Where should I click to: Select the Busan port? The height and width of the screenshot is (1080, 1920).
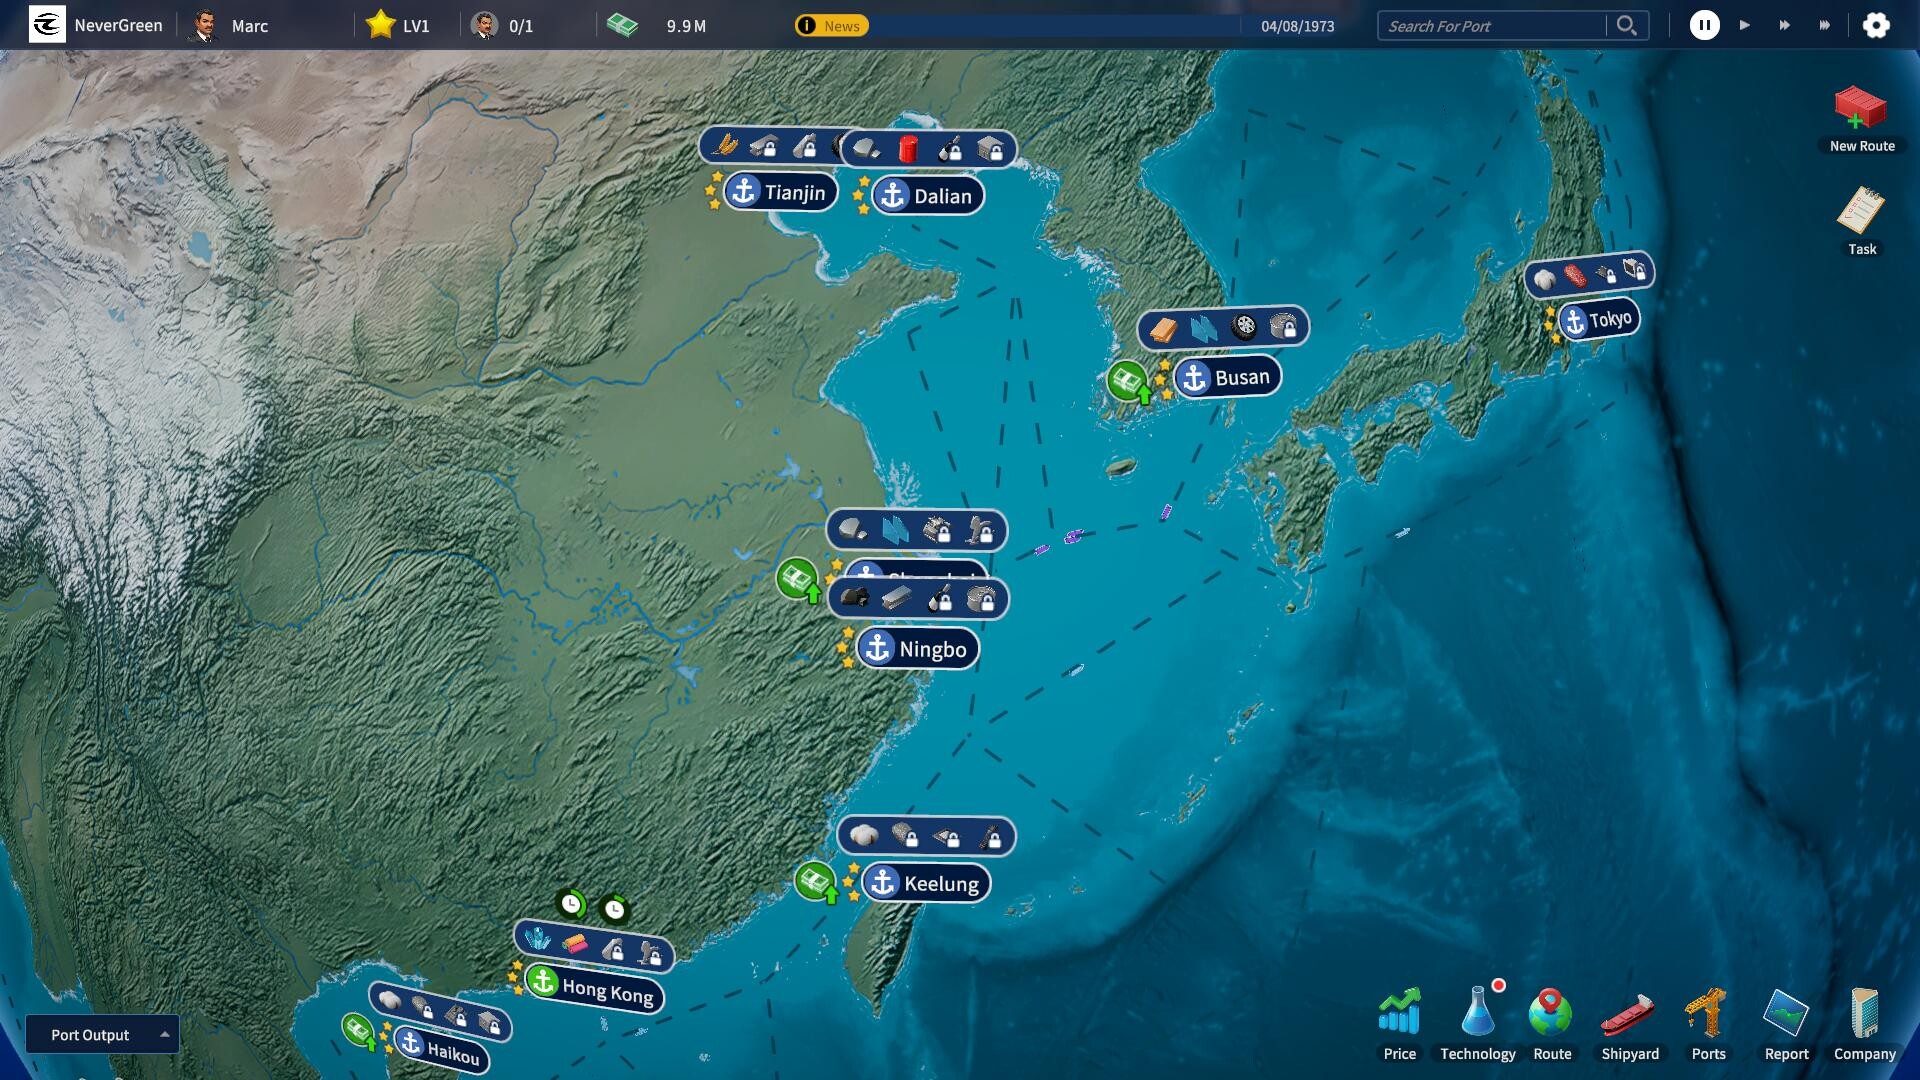coord(1226,377)
